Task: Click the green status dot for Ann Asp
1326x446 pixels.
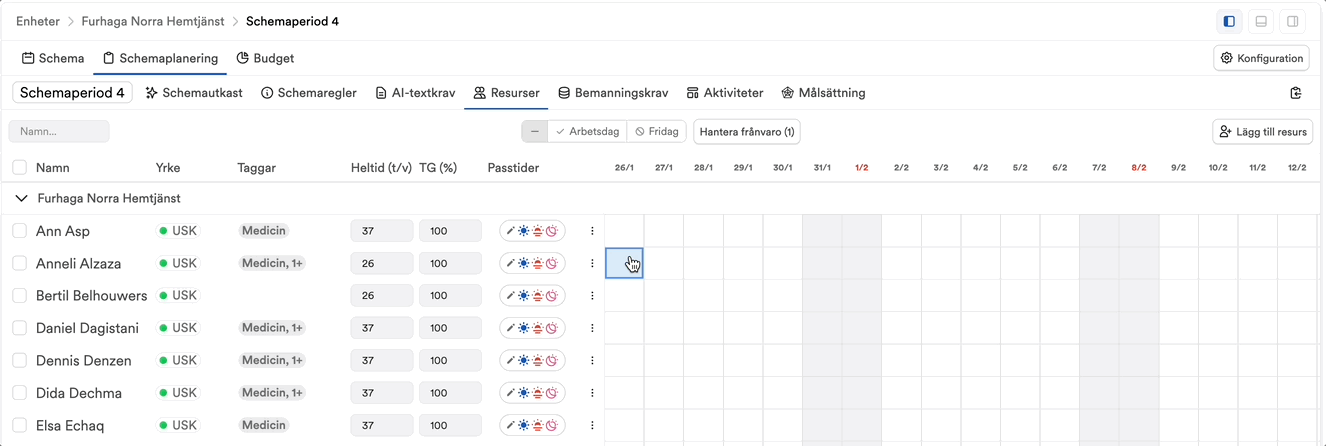Action: (163, 231)
